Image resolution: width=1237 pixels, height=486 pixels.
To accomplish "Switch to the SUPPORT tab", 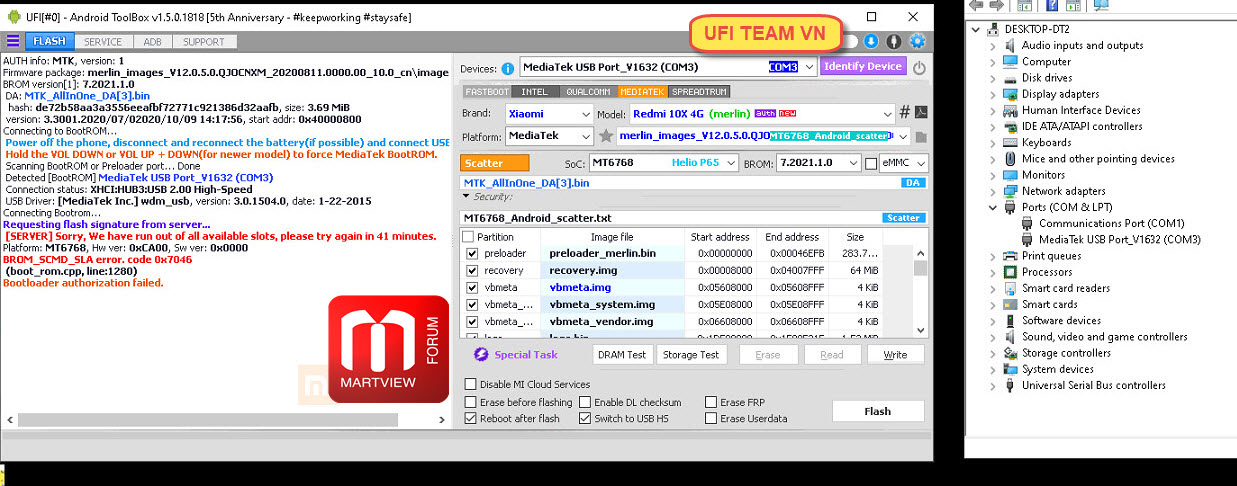I will click(x=204, y=42).
